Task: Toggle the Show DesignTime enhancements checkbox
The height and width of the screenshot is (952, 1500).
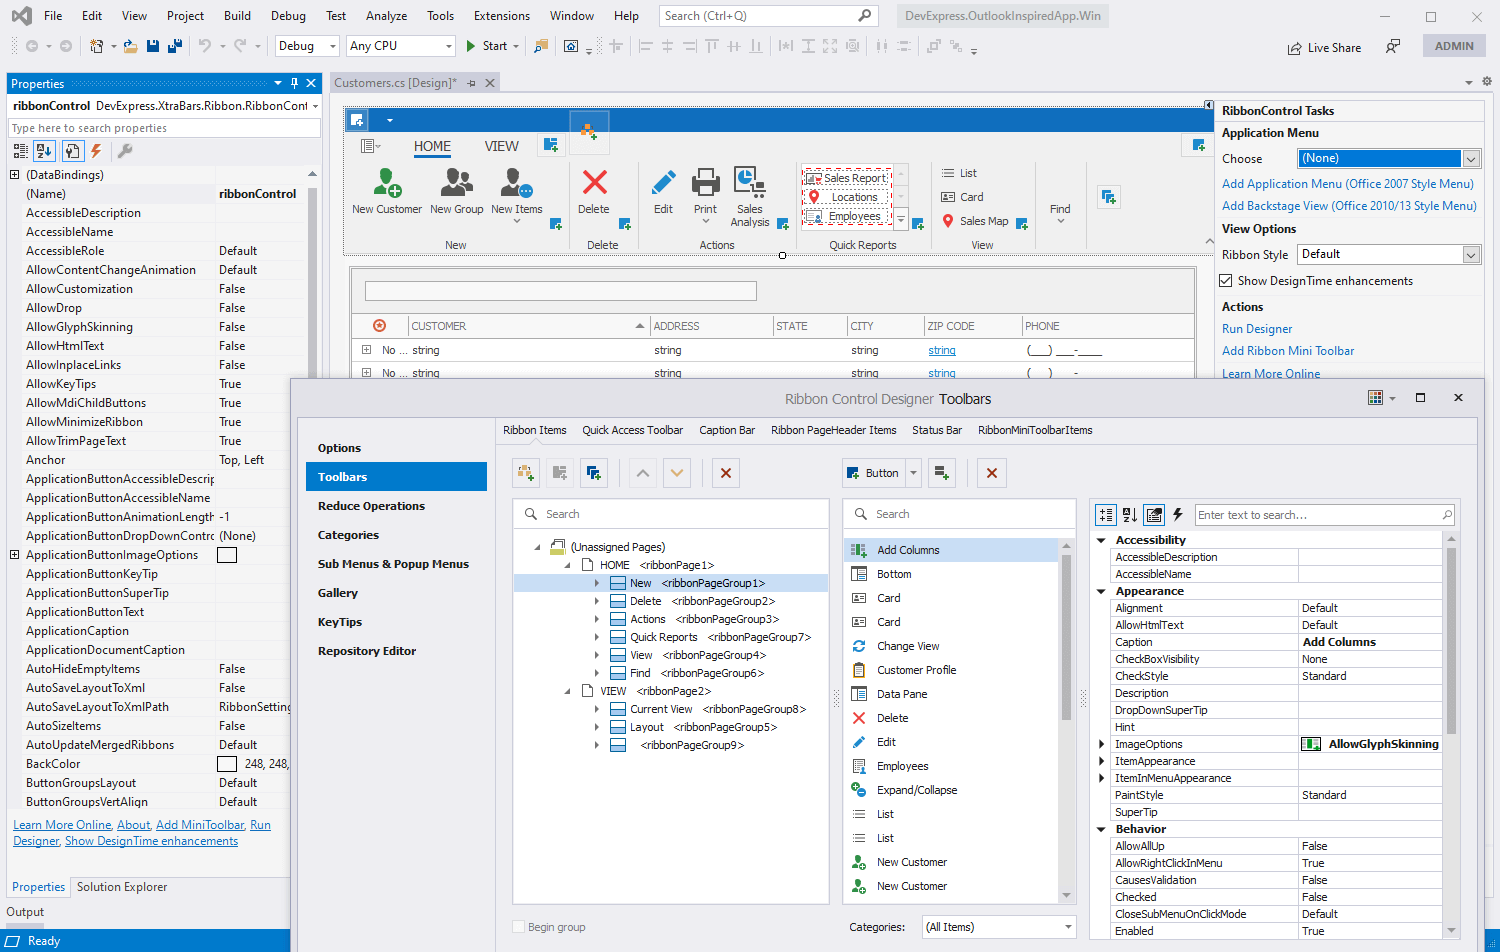Action: pos(1227,280)
